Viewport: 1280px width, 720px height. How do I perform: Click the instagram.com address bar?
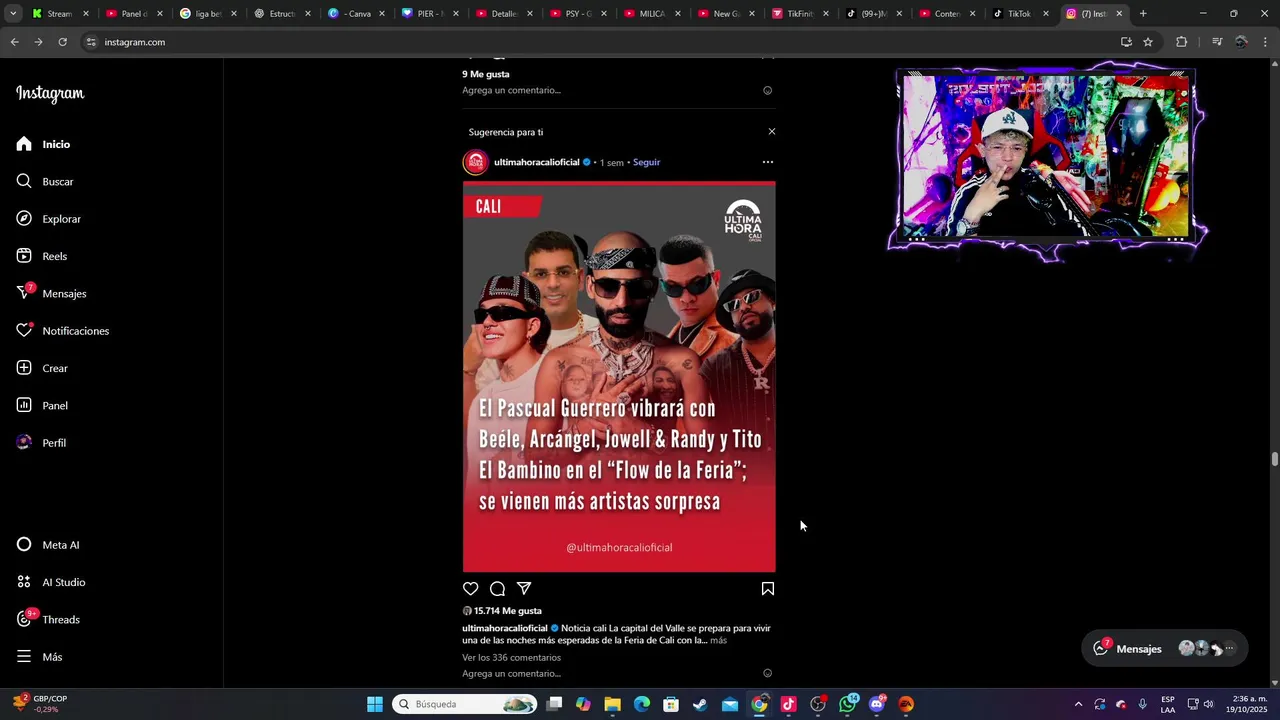click(600, 42)
